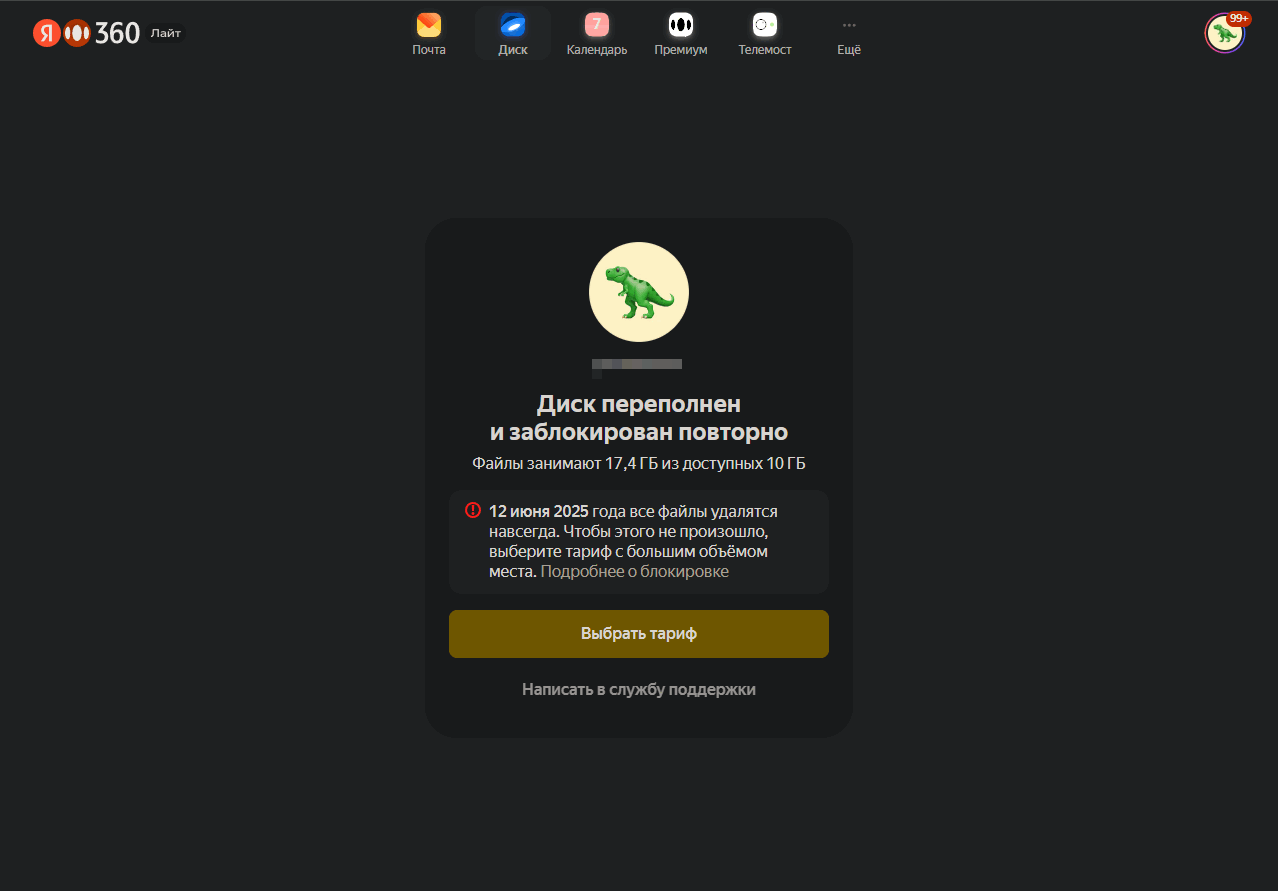
Task: Click the 12 июня 2025 date text
Action: point(539,511)
